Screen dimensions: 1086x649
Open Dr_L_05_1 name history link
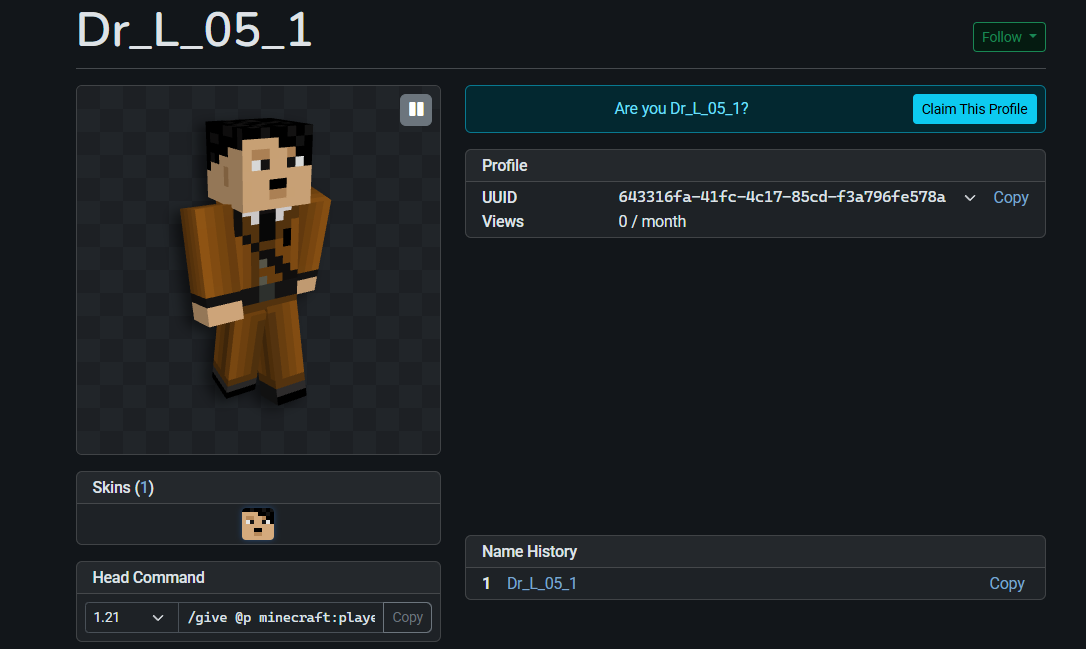[x=542, y=583]
